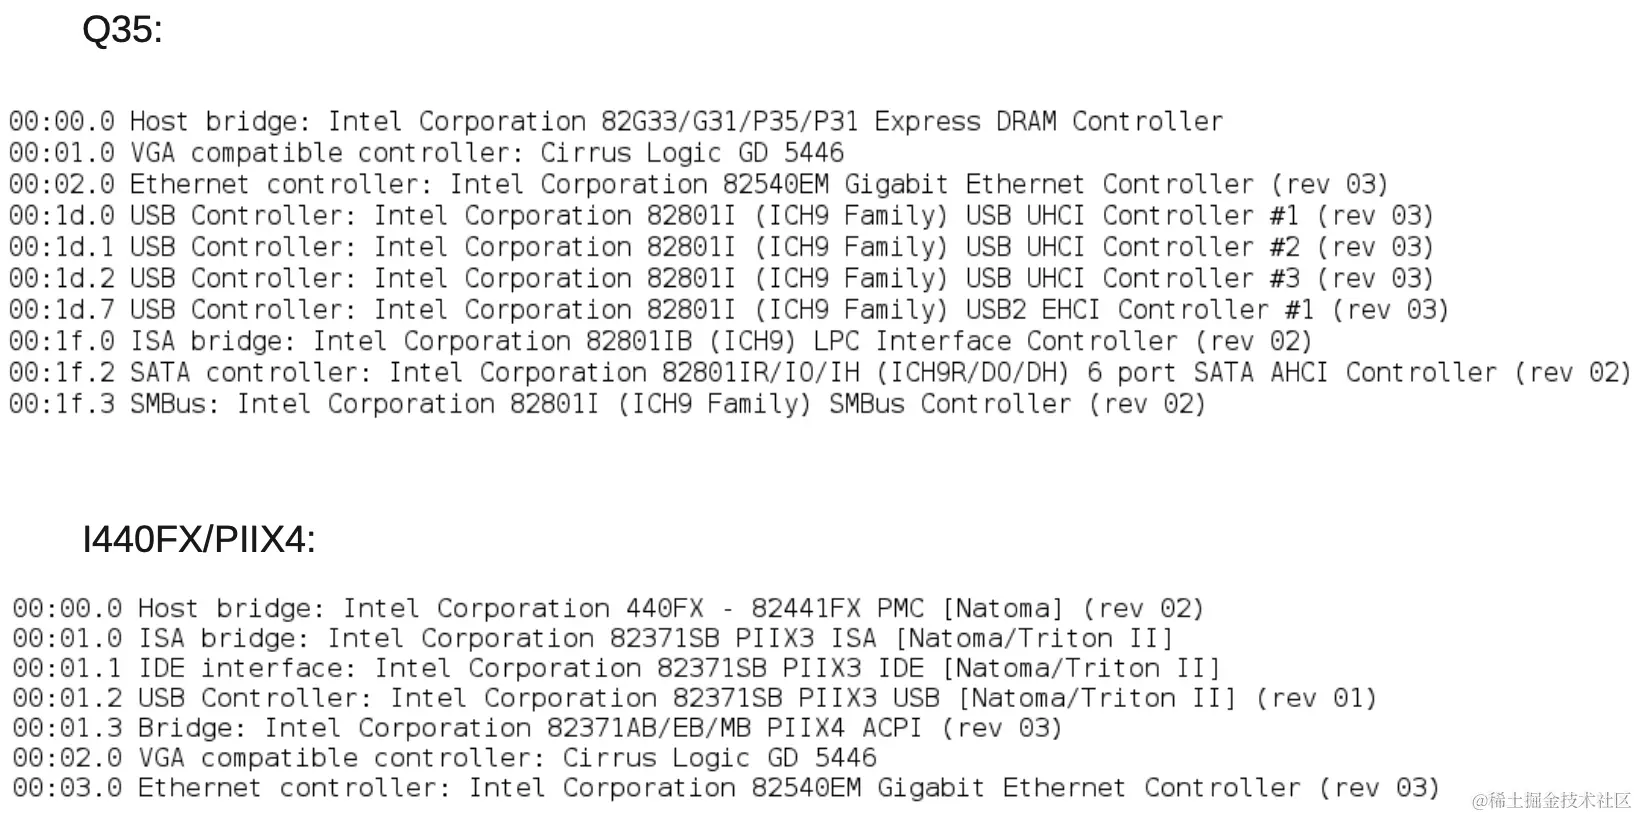This screenshot has width=1638, height=817.
Task: Click the 00:02.0 VGA Cirrus Logic line
Action: [445, 758]
